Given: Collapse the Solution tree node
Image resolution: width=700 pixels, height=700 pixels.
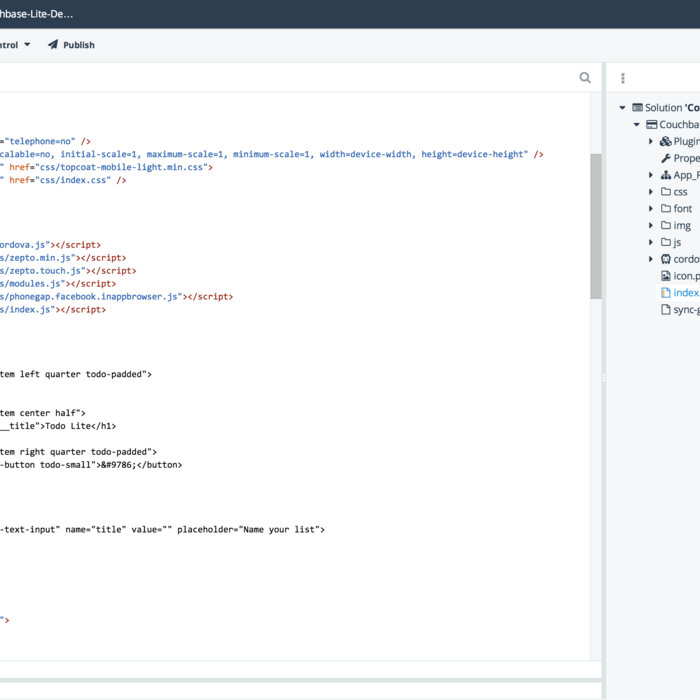Looking at the screenshot, I should pos(622,108).
